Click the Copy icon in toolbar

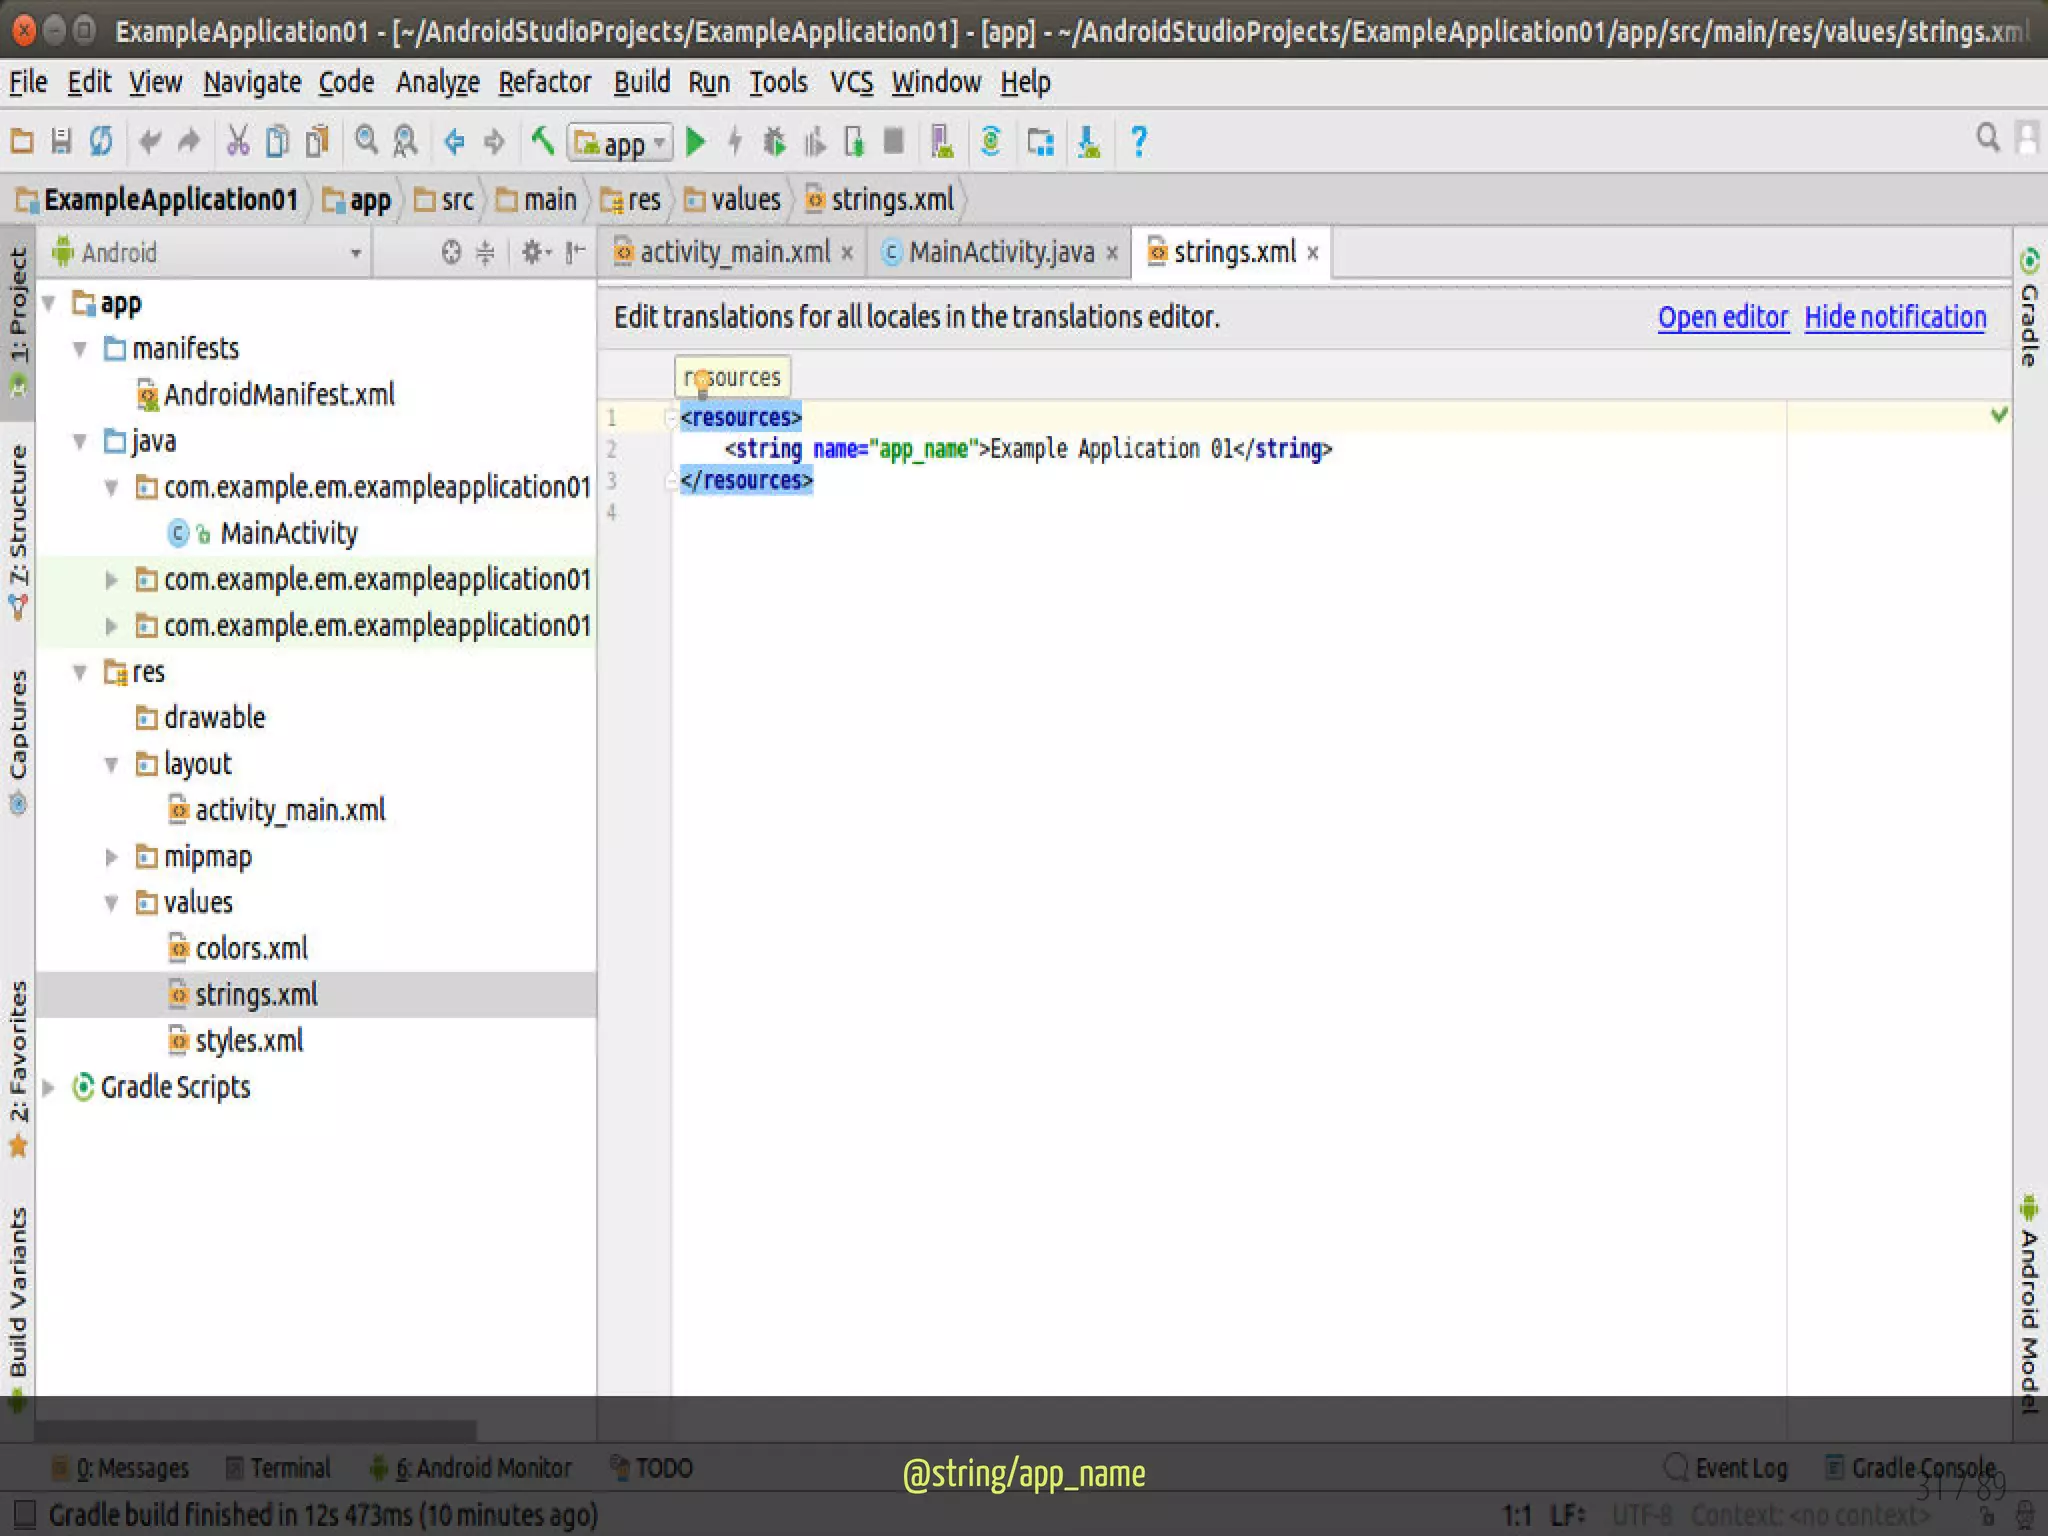277,142
